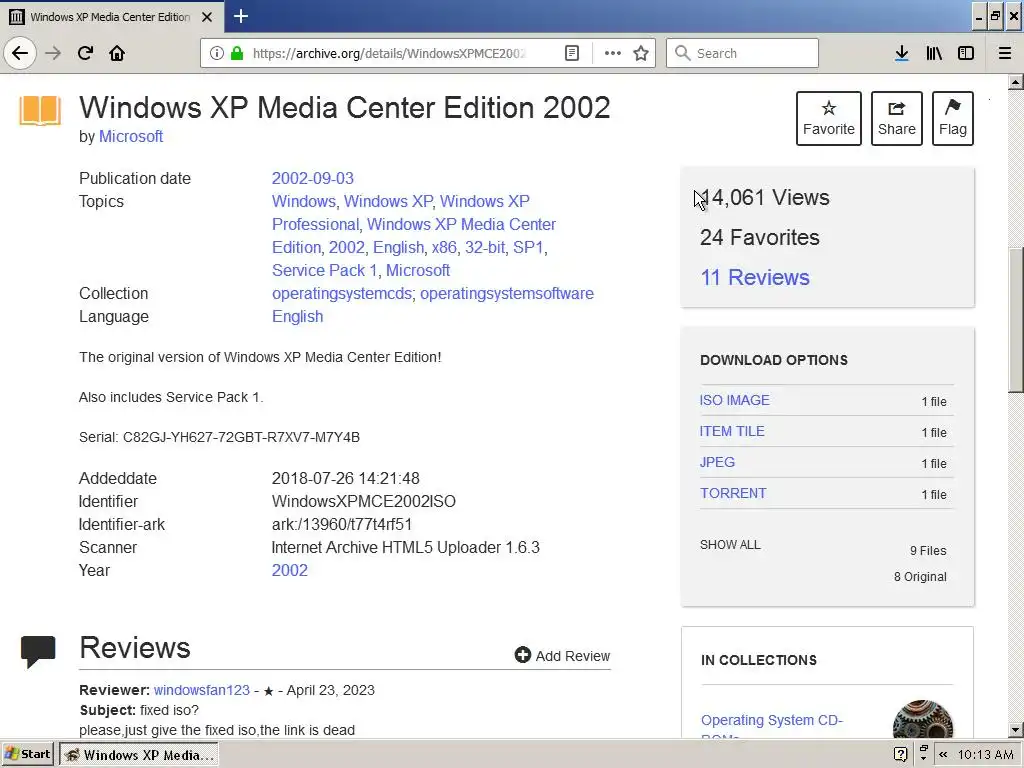The height and width of the screenshot is (768, 1024).
Task: Click the identifier WindowsXPMCE2002ISO value
Action: click(364, 502)
